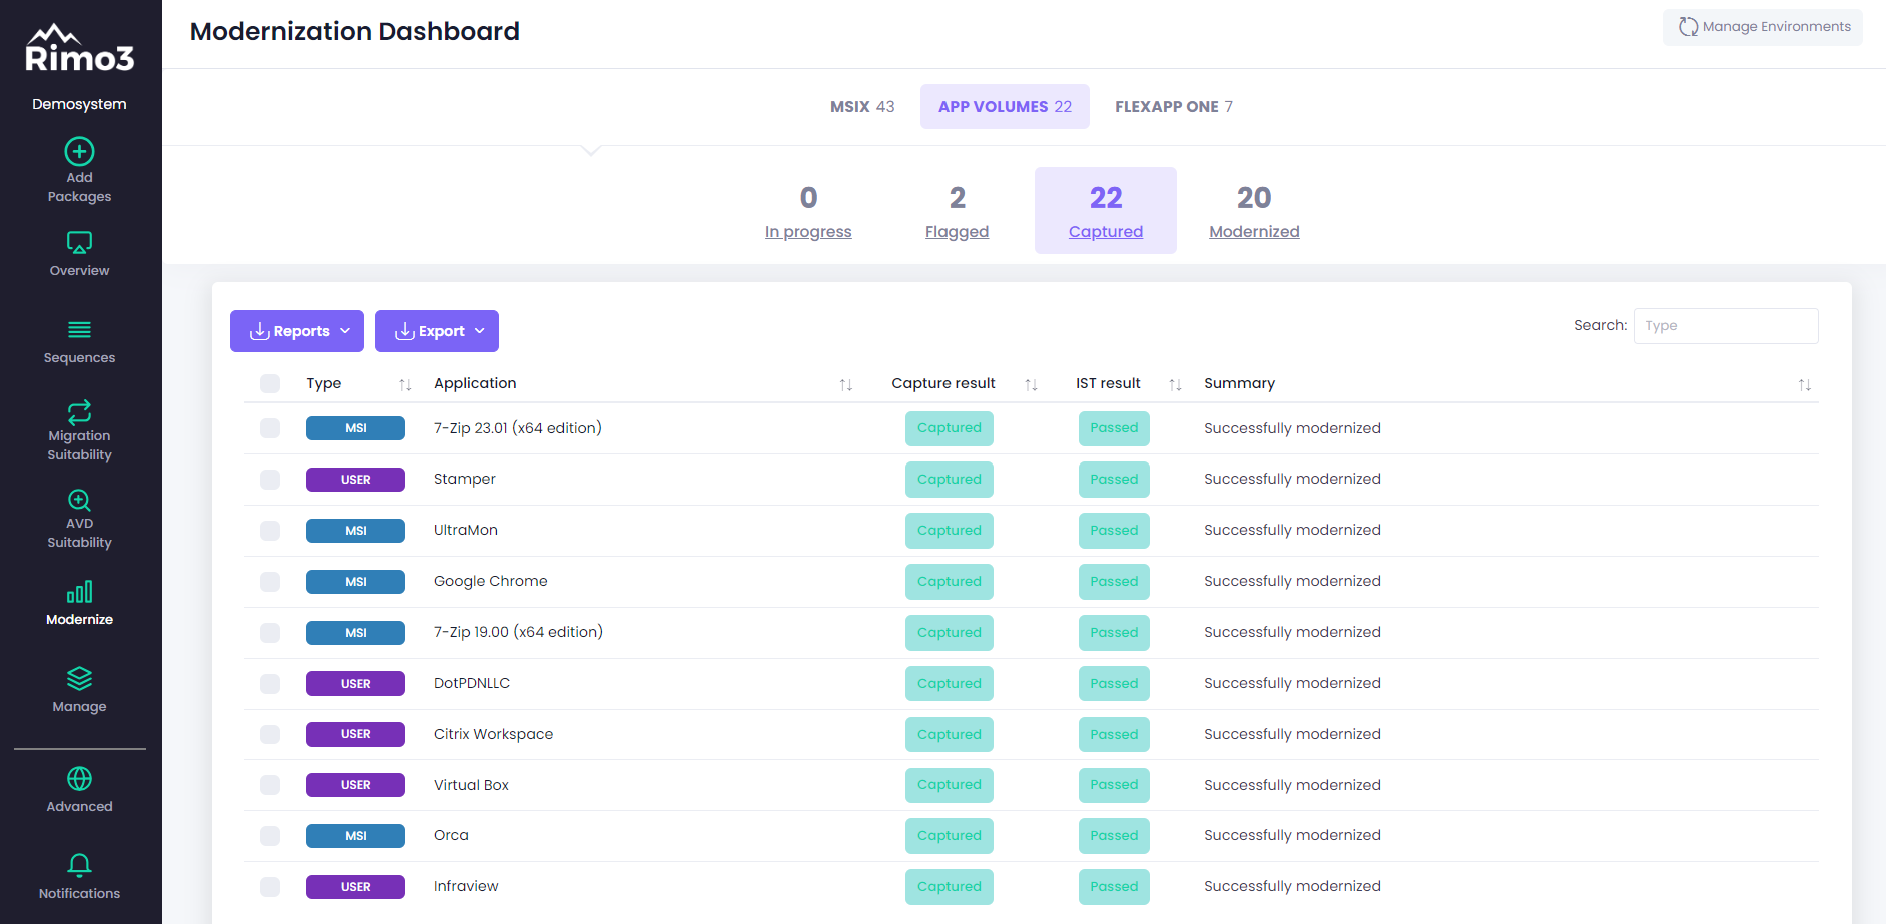1886x924 pixels.
Task: Check the Google Chrome row checkbox
Action: point(270,582)
